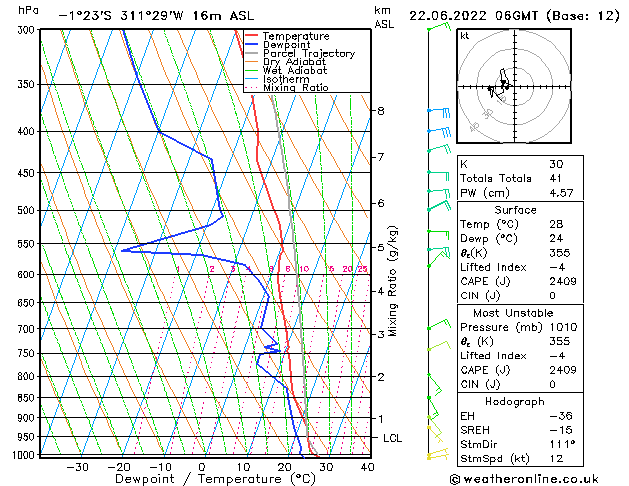Click the "Totals Totals" row label
Image resolution: width=629 pixels, height=486 pixels.
point(496,178)
